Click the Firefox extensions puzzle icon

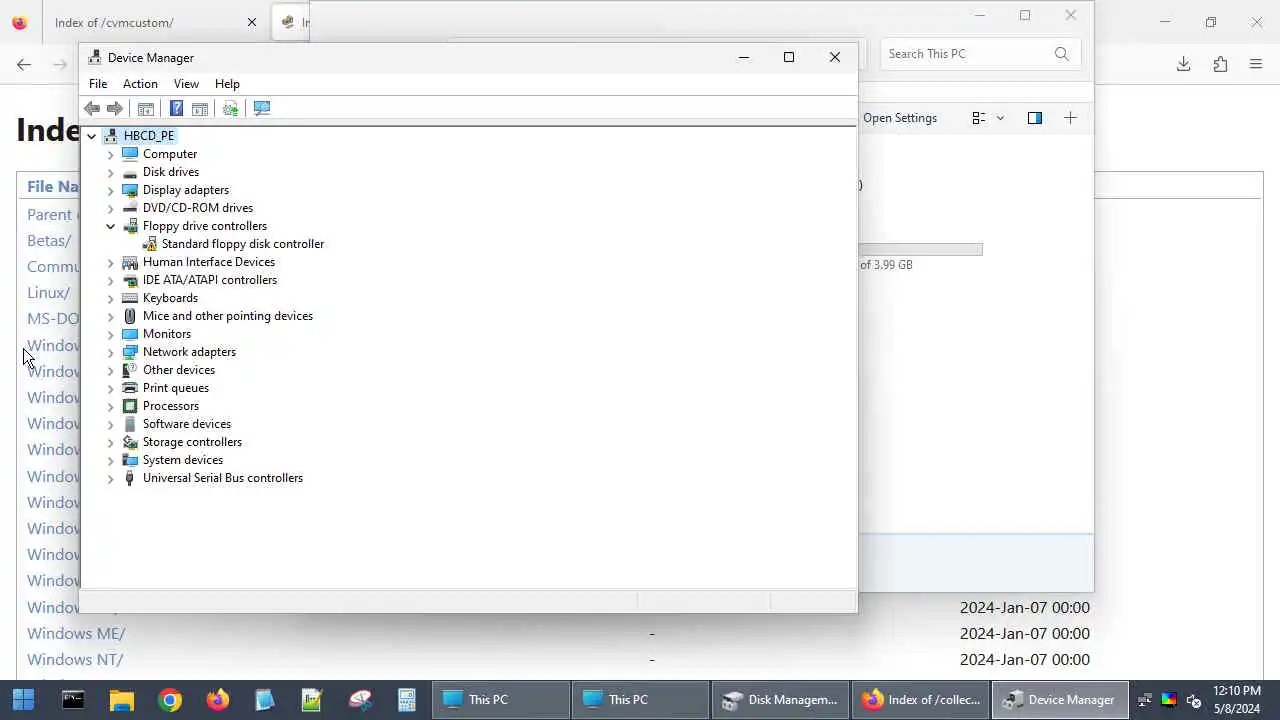(x=1220, y=64)
